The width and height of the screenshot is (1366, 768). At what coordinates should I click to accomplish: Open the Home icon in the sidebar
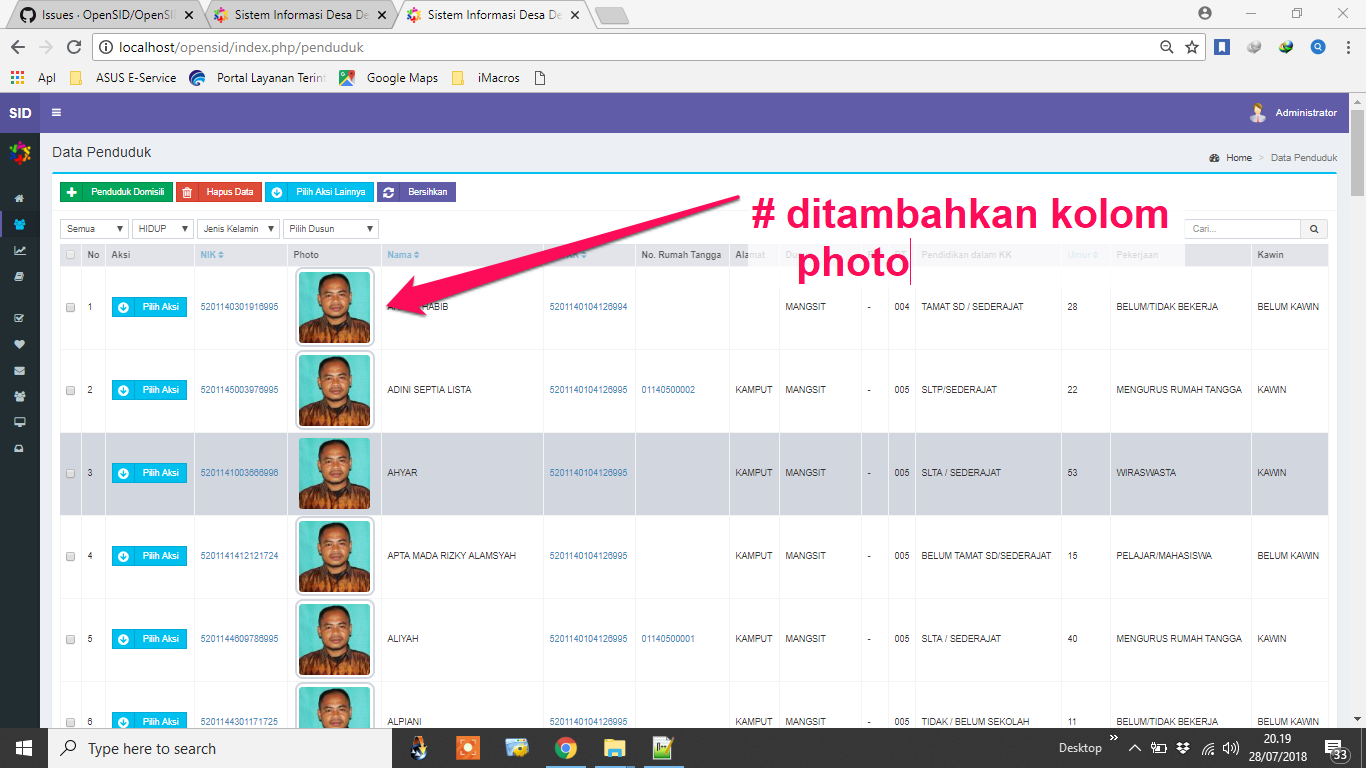pos(18,198)
